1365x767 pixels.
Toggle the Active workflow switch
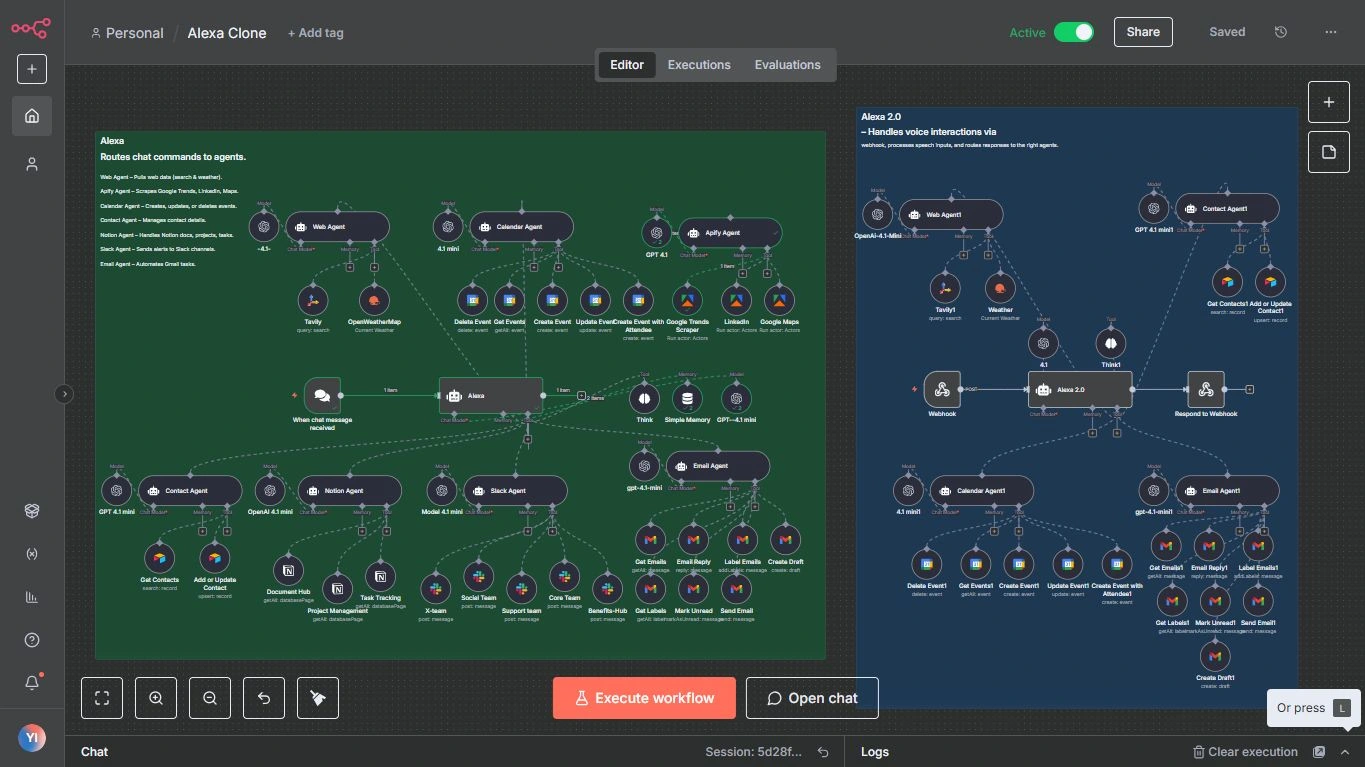point(1074,32)
